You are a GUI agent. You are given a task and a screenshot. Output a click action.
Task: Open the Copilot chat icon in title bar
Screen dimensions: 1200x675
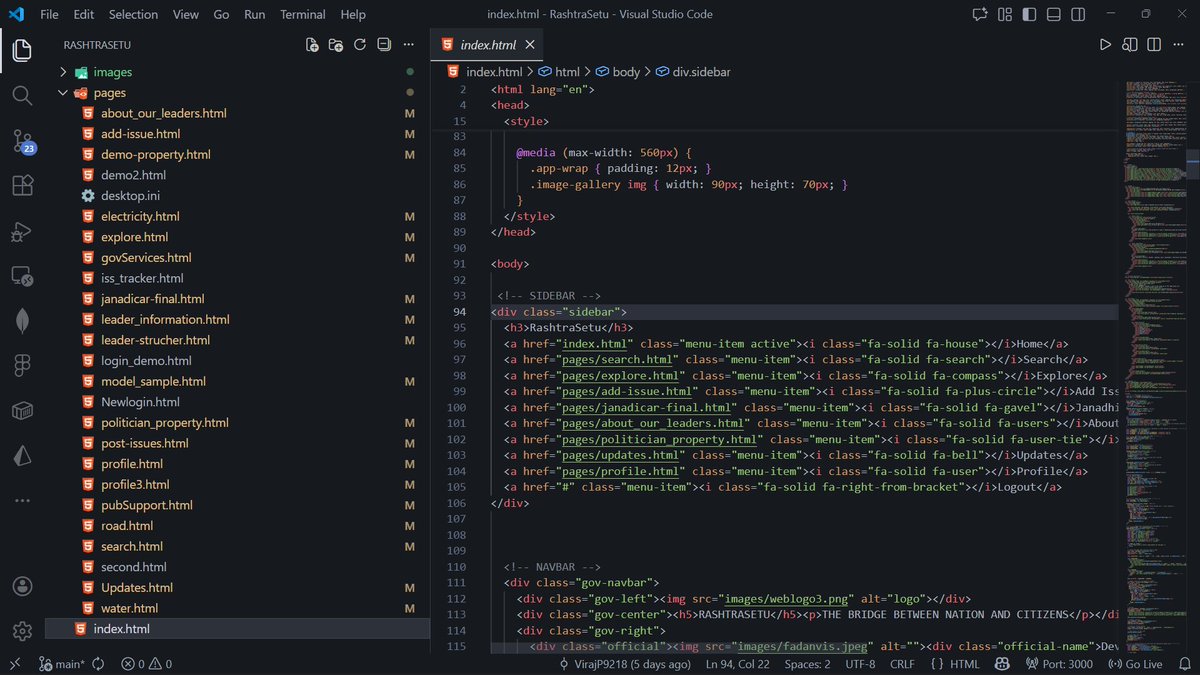click(x=980, y=15)
